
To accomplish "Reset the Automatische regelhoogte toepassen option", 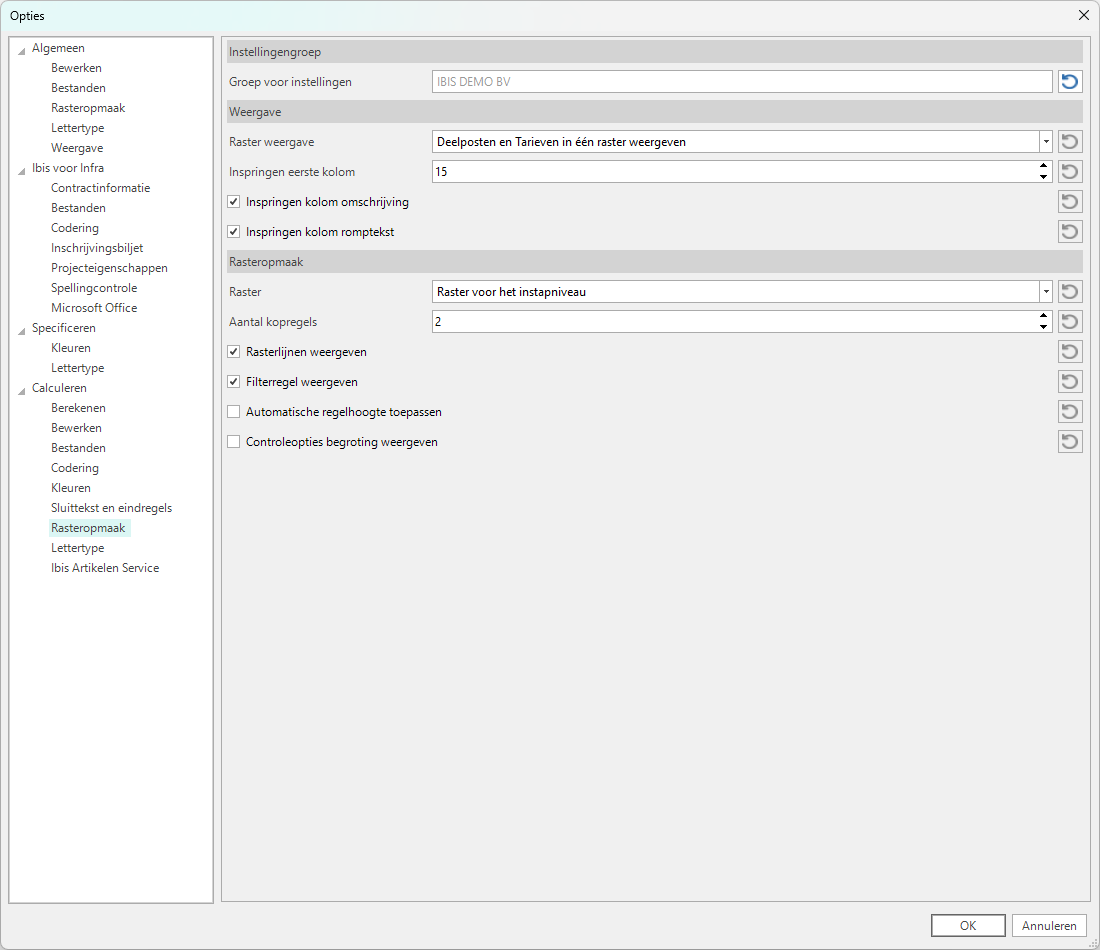I will point(1070,412).
